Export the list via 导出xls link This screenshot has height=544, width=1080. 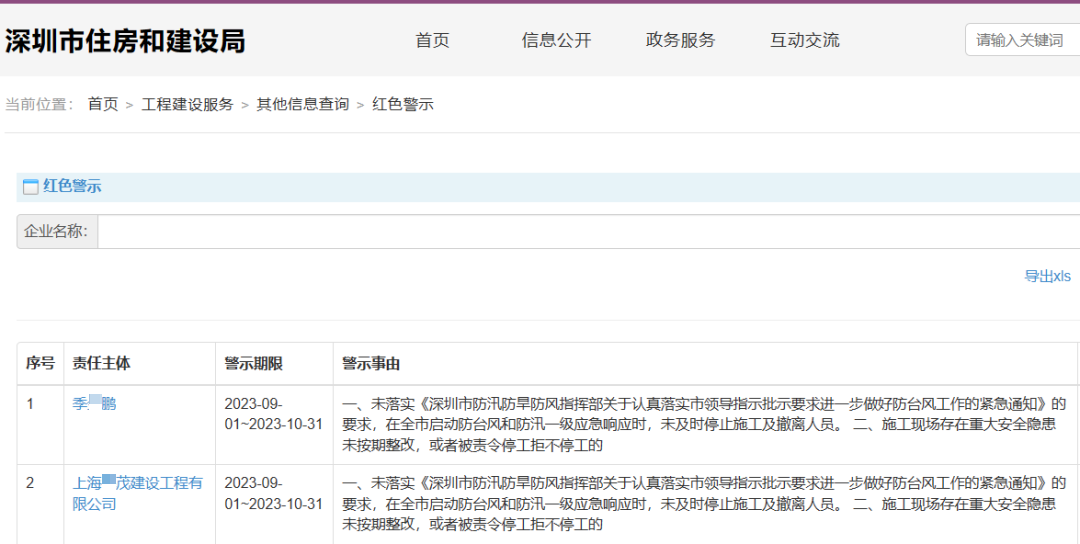click(x=1048, y=276)
